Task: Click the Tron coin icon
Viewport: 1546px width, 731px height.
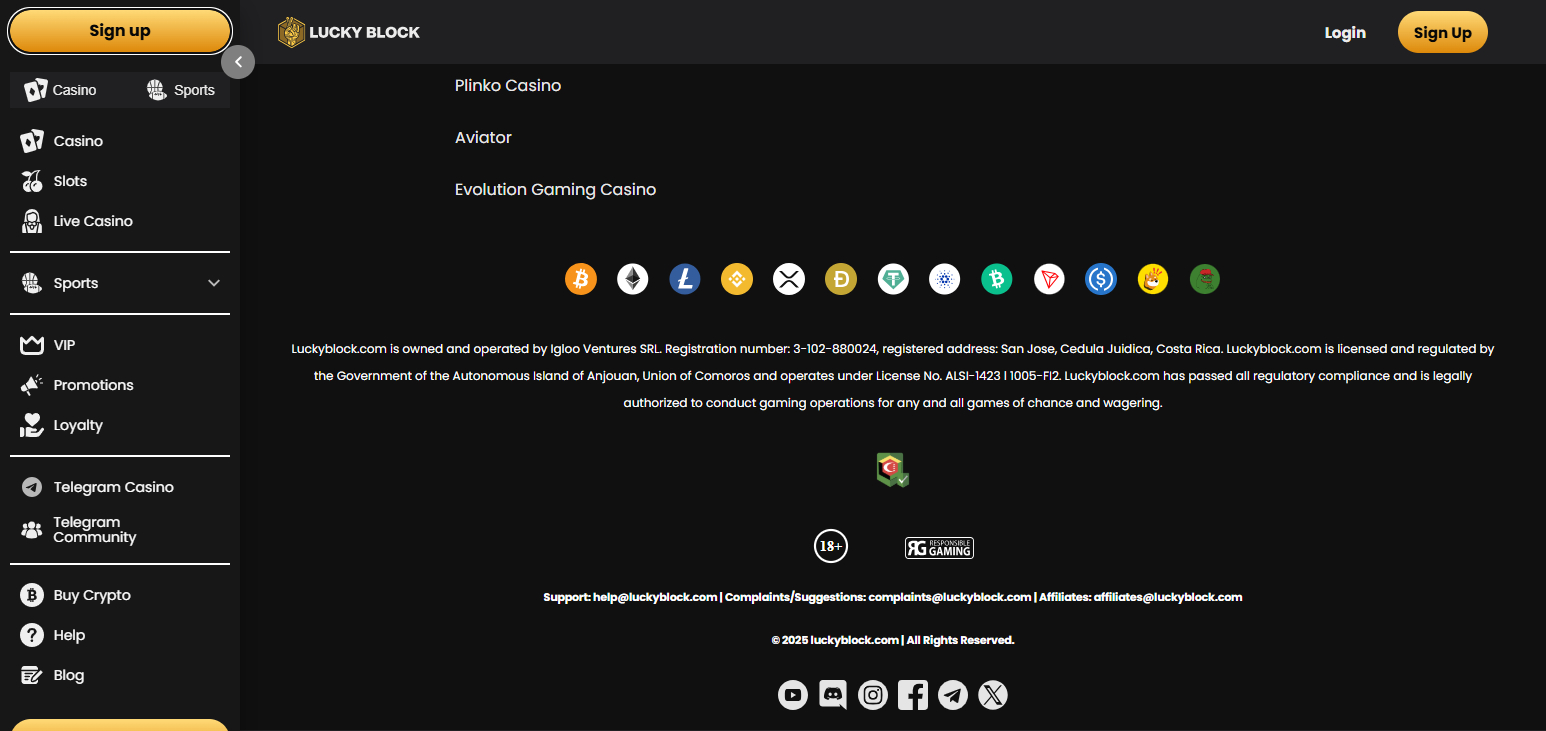Action: tap(1049, 279)
